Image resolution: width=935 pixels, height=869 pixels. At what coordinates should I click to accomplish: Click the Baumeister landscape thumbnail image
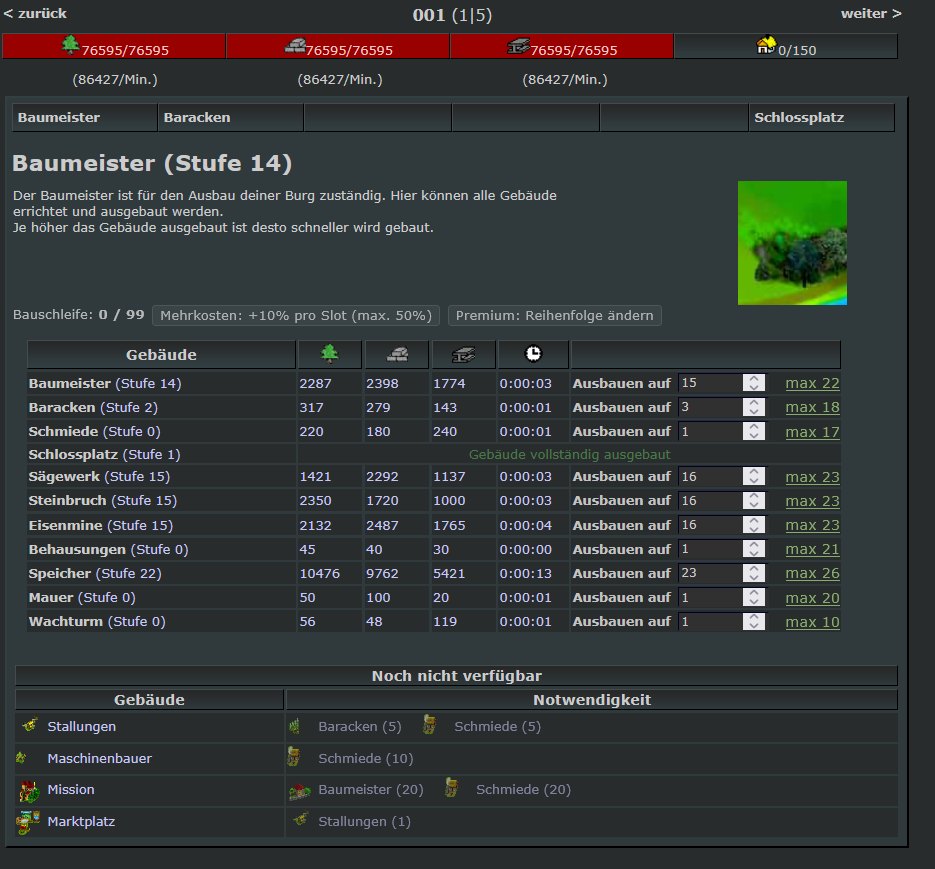[x=792, y=243]
